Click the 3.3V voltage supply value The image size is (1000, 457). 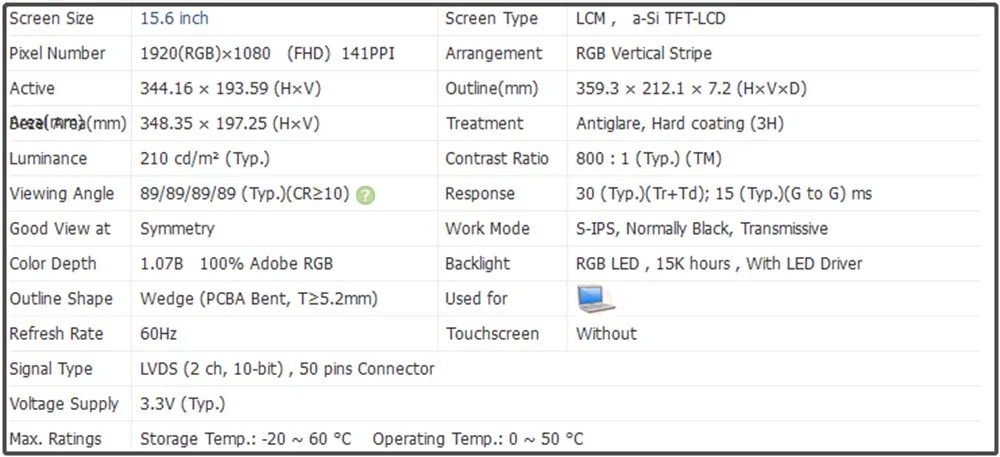(x=182, y=404)
